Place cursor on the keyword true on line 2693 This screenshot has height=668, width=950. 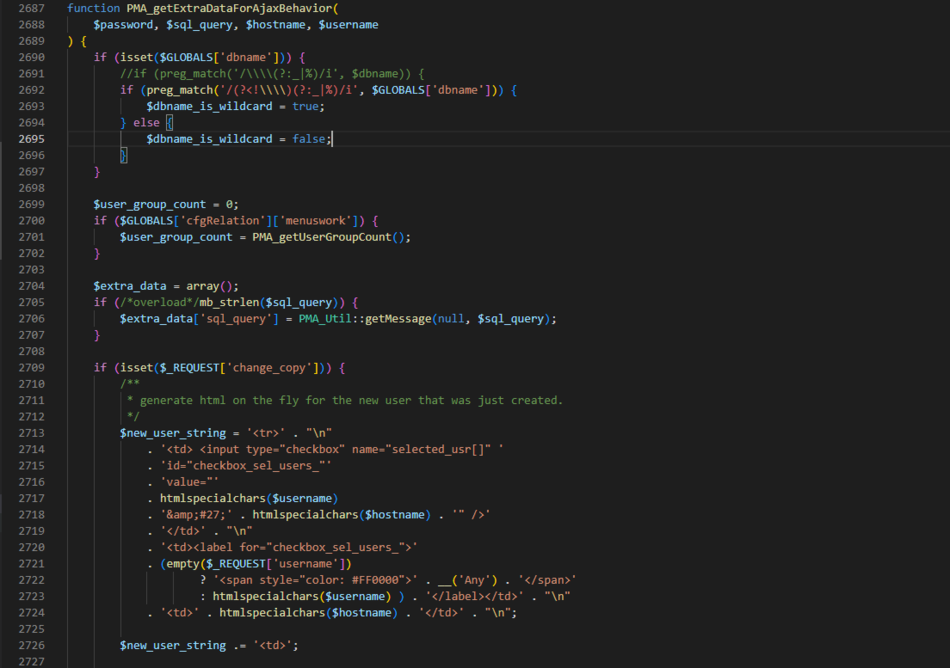310,106
